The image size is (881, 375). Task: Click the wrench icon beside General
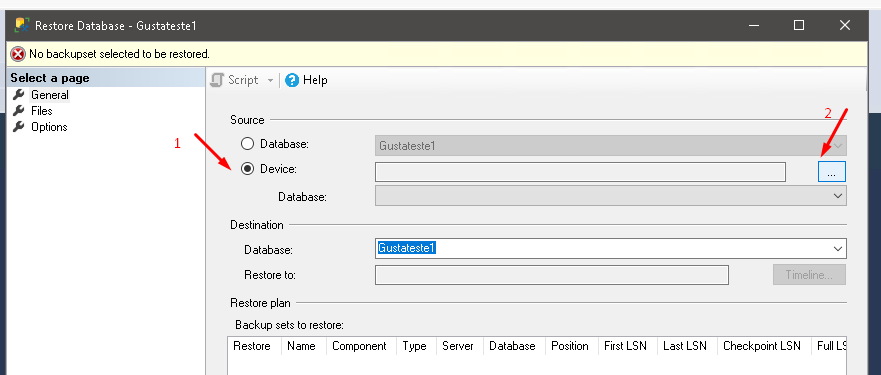tap(19, 94)
